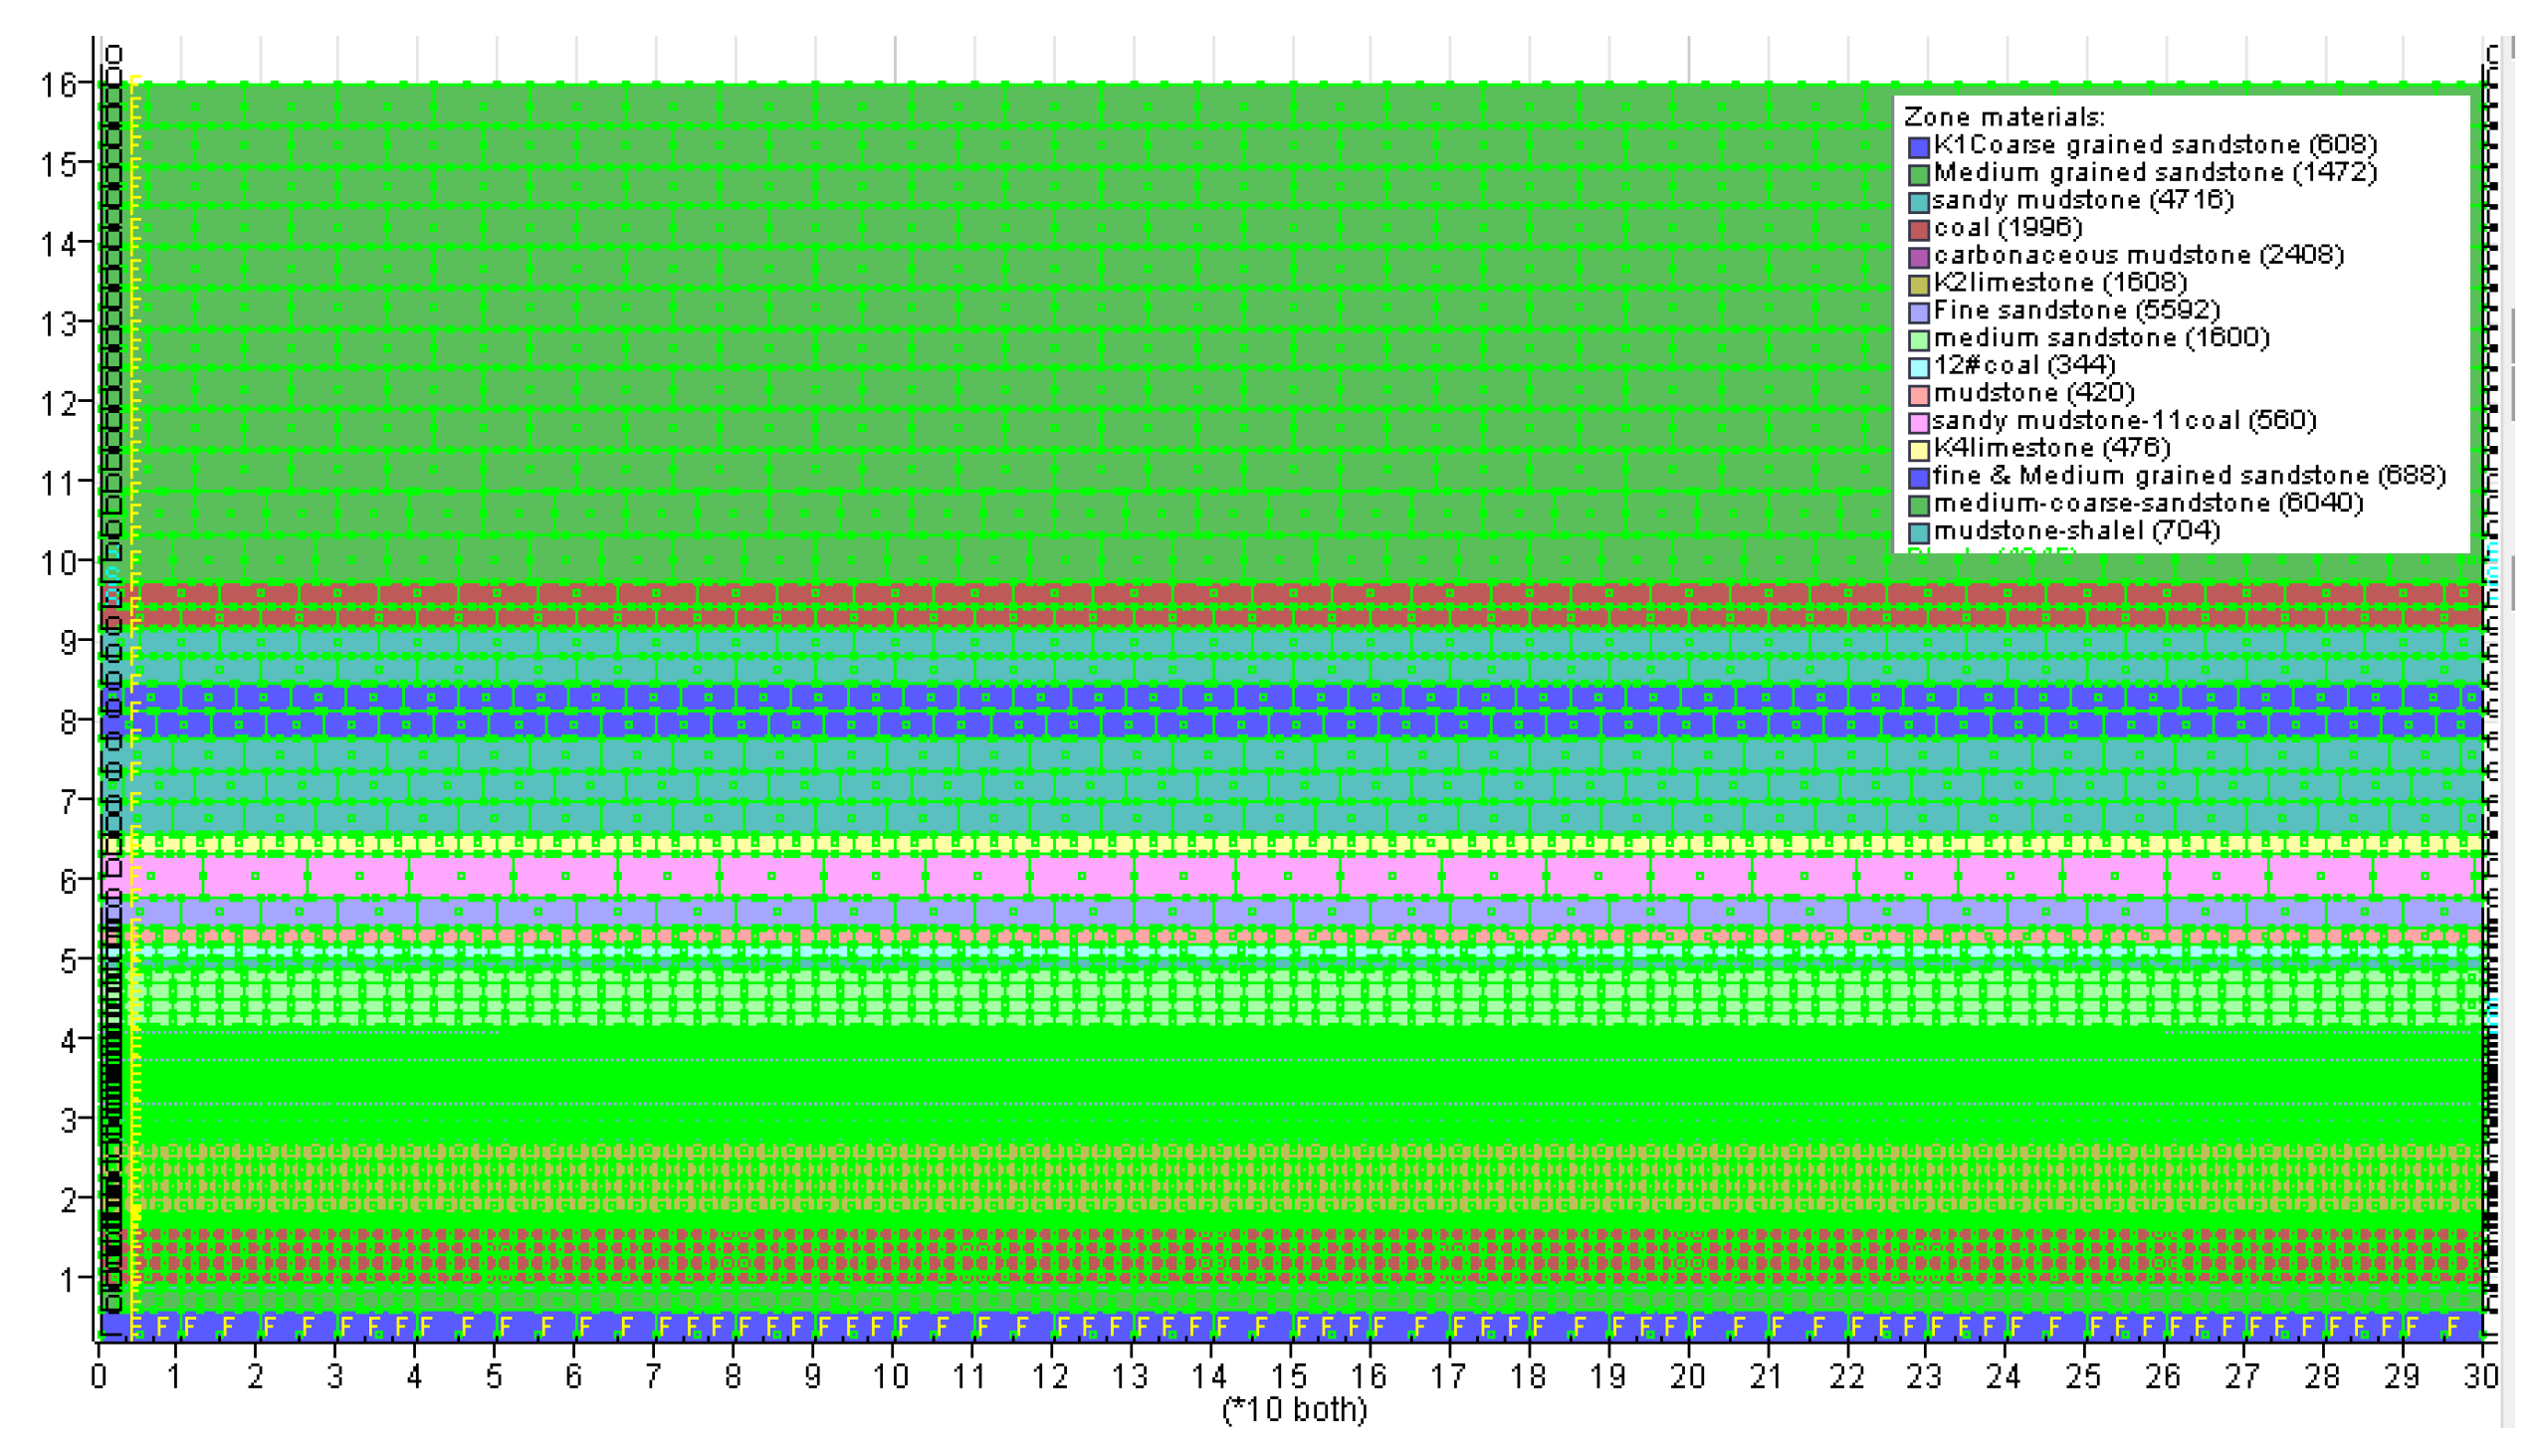Click the 30 tick on horizontal axis

(x=2481, y=1377)
